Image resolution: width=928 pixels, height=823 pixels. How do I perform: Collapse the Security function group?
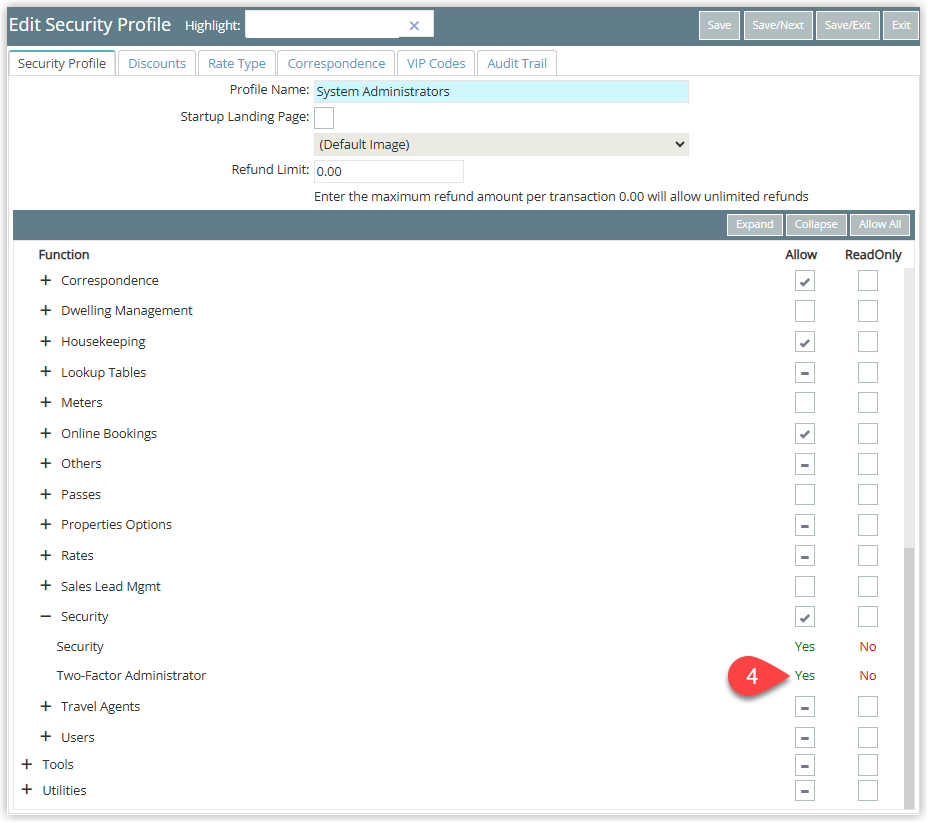(x=46, y=617)
